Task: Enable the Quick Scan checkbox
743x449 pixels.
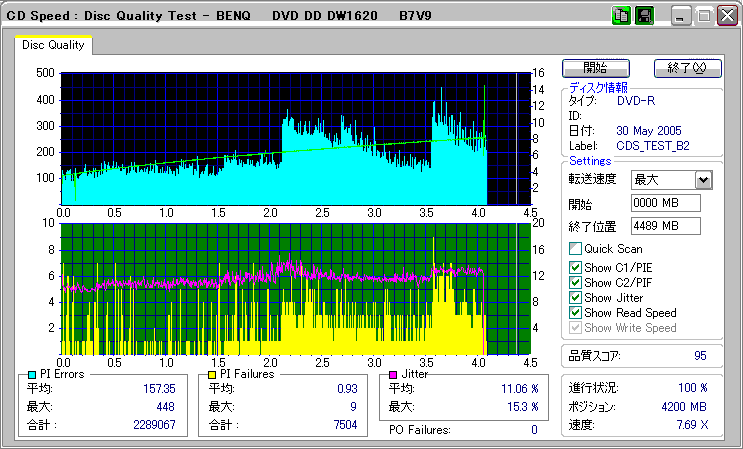Action: point(575,248)
